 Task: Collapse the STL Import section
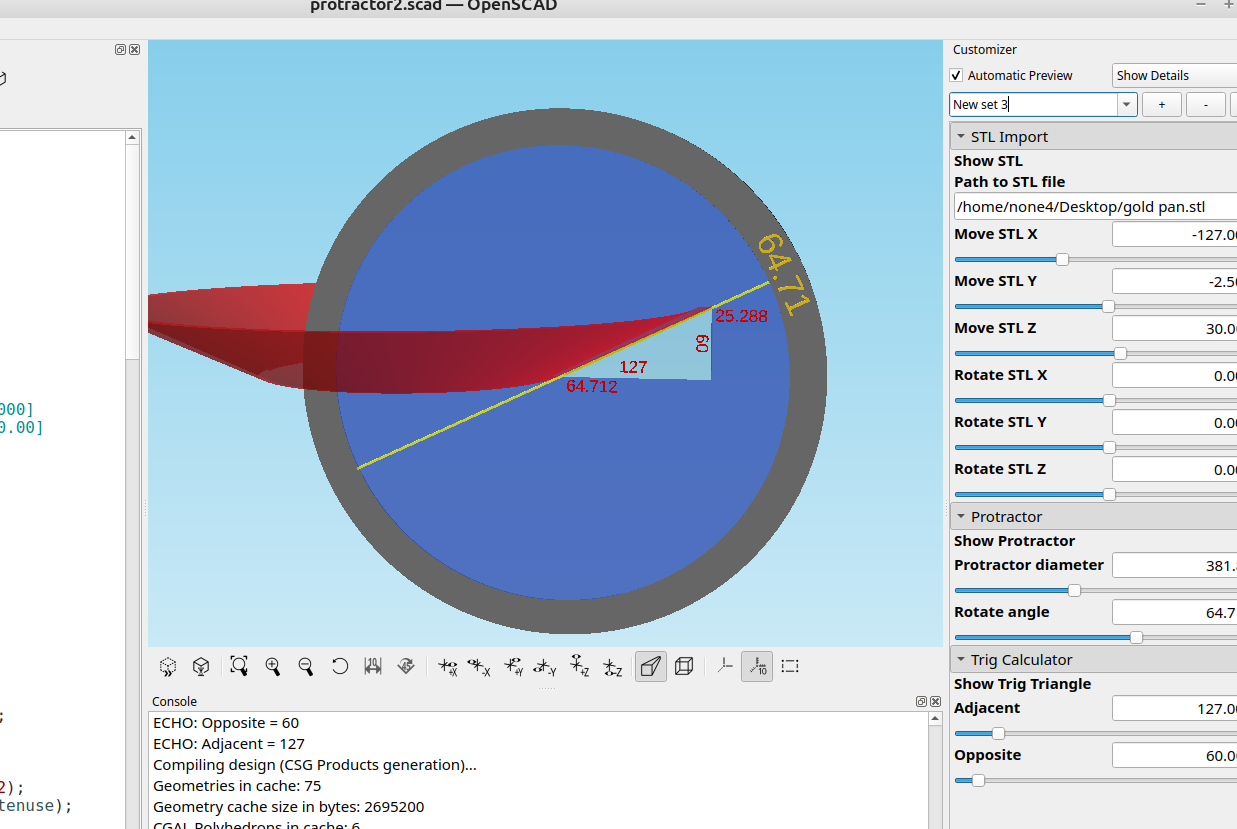pyautogui.click(x=961, y=137)
